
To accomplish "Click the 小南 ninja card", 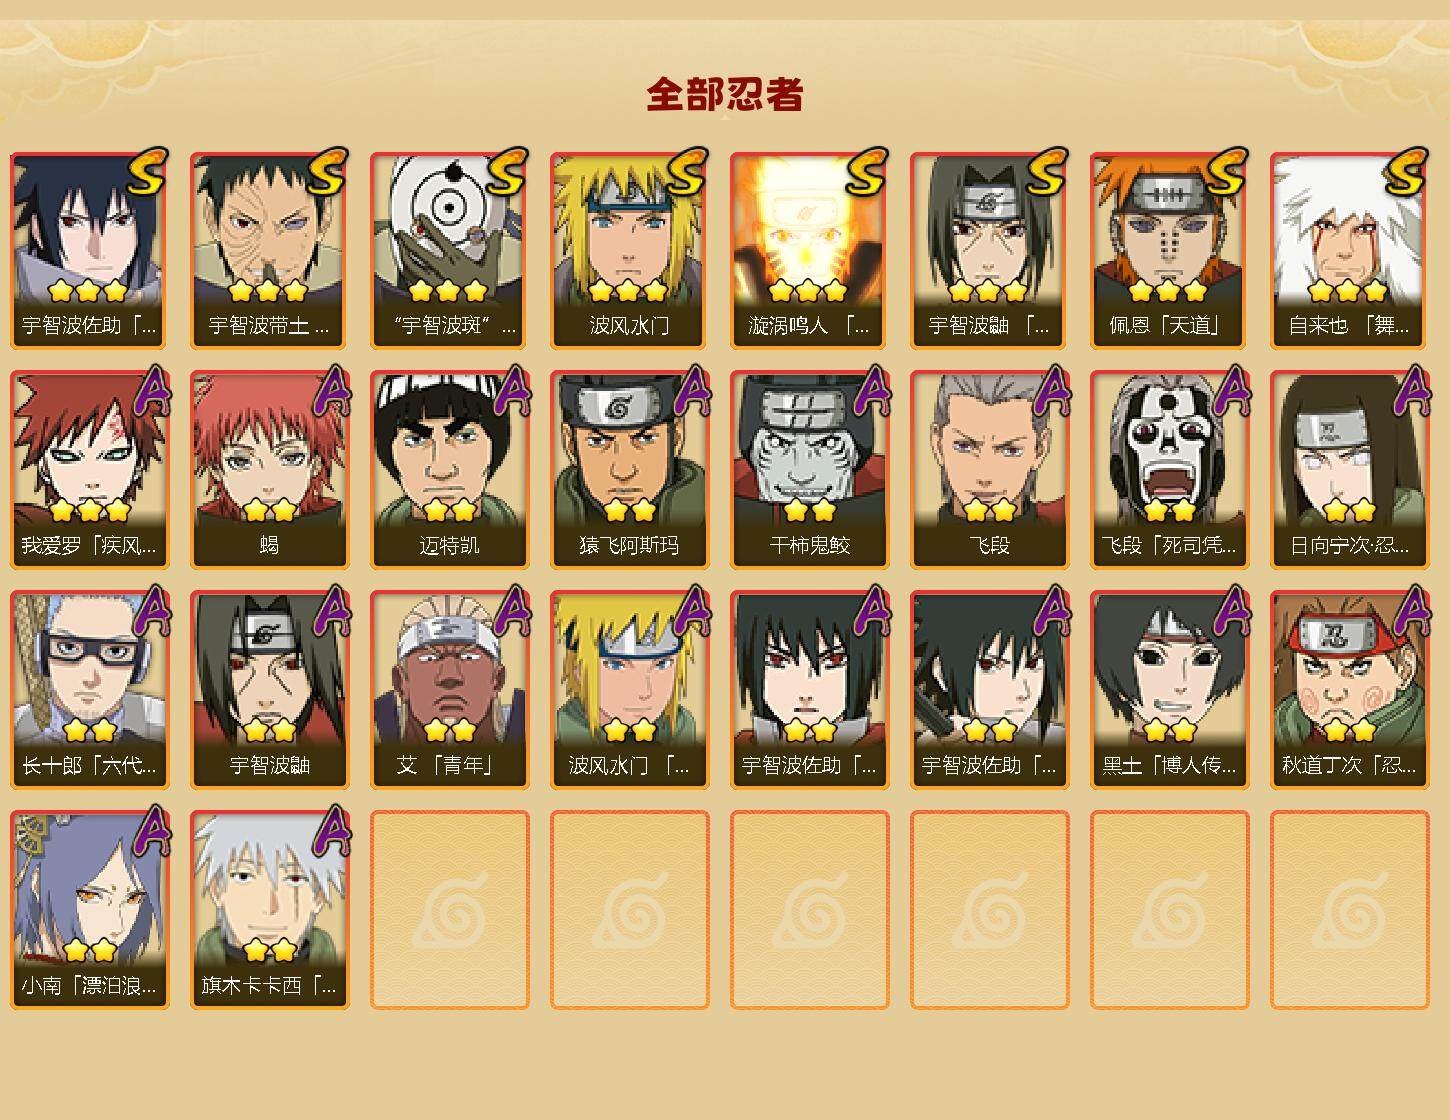I will (x=89, y=910).
